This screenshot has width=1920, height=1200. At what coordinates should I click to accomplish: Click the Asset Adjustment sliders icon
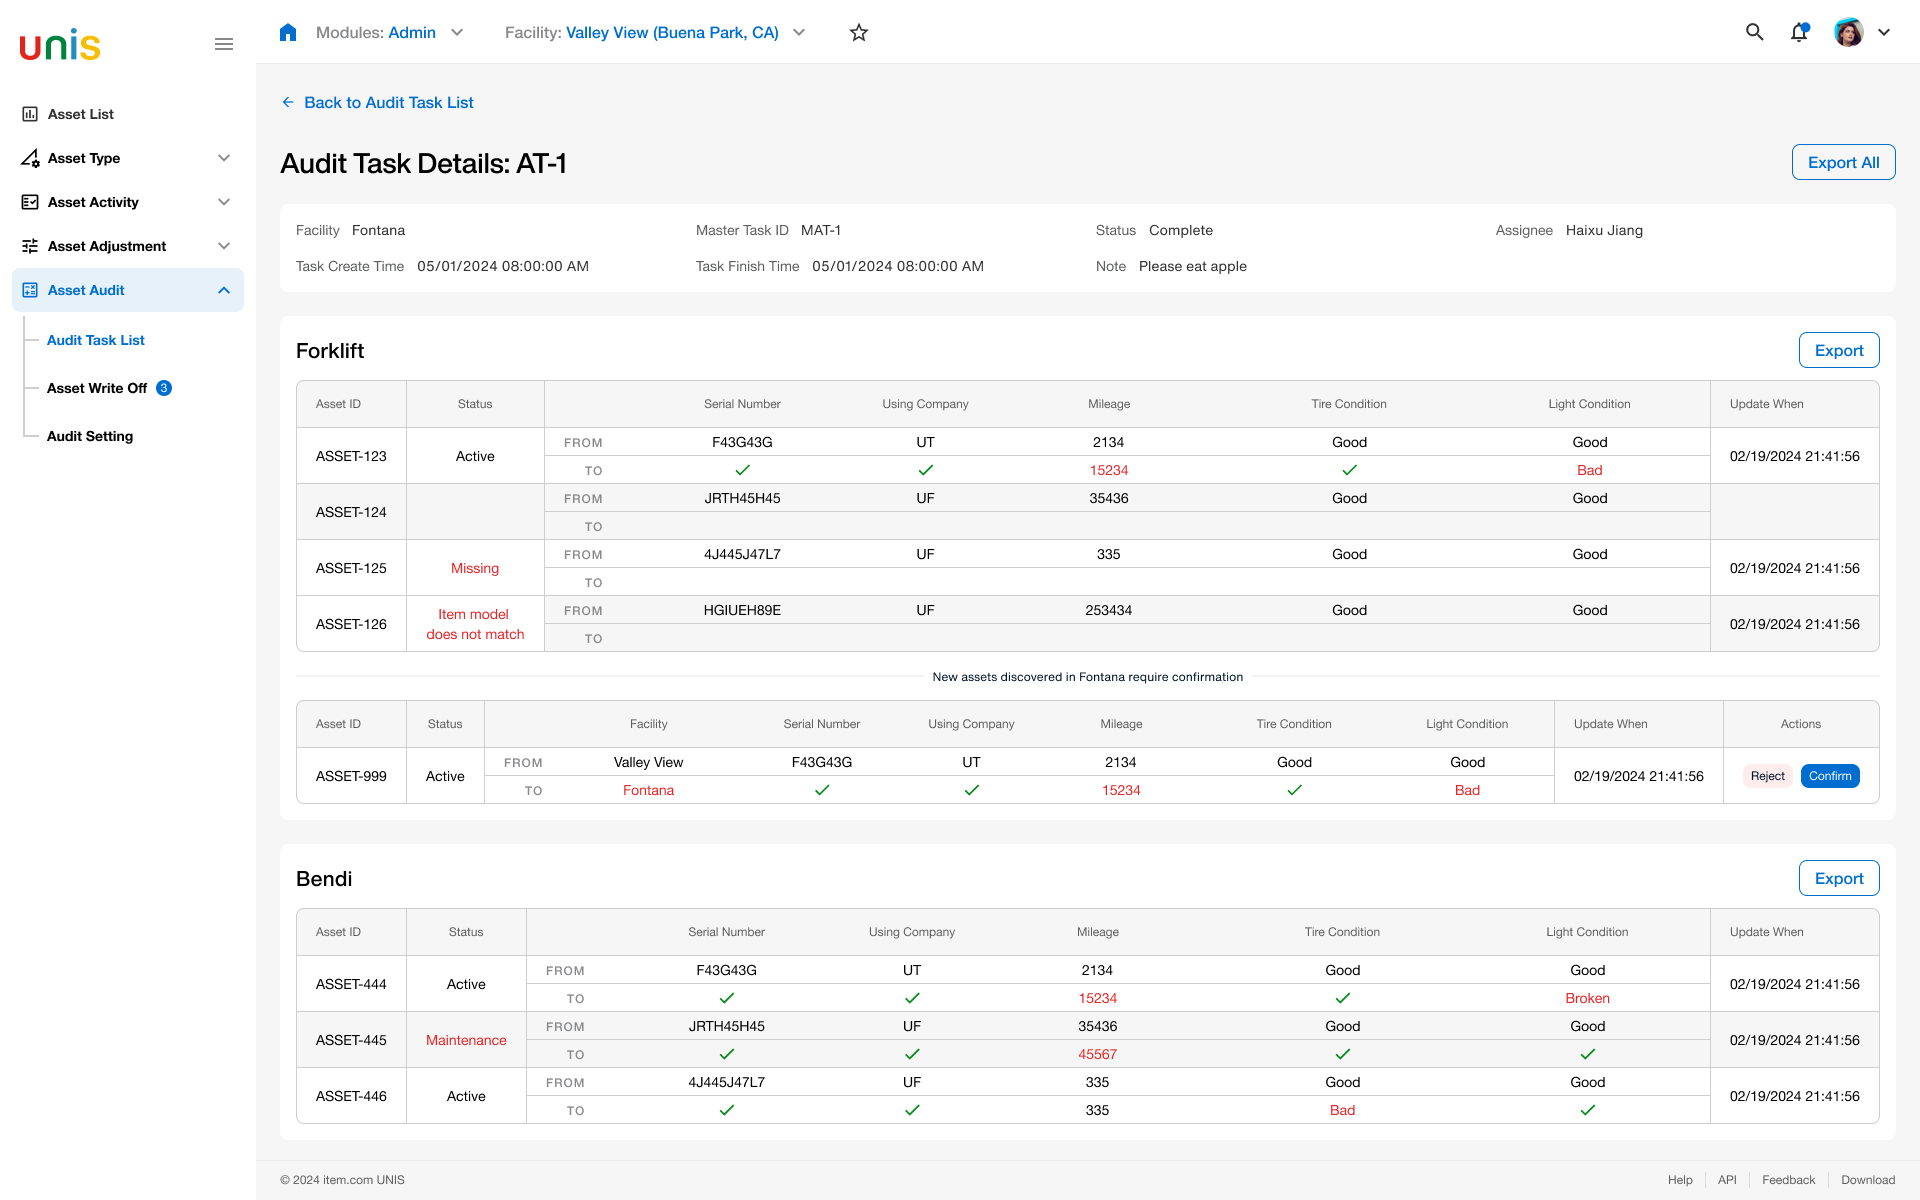click(30, 246)
